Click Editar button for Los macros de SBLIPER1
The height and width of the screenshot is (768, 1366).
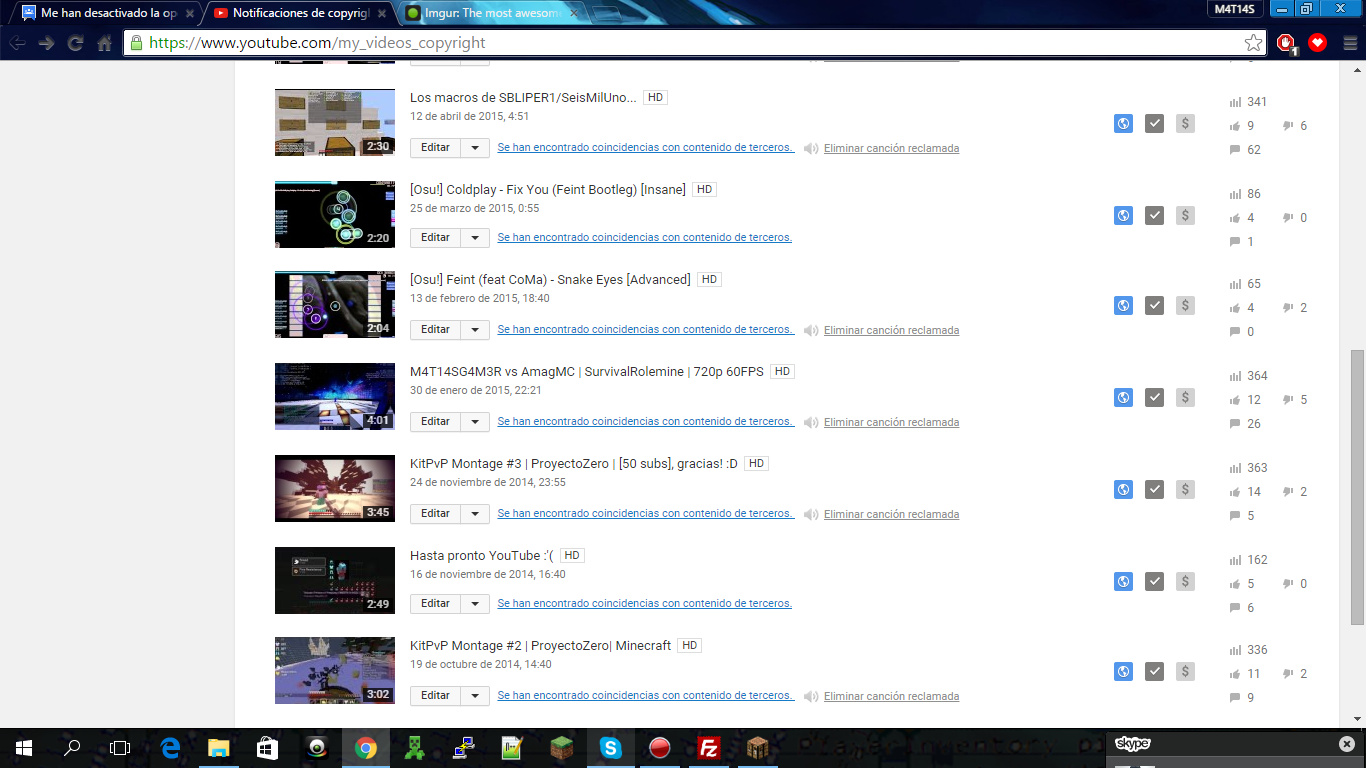[436, 148]
